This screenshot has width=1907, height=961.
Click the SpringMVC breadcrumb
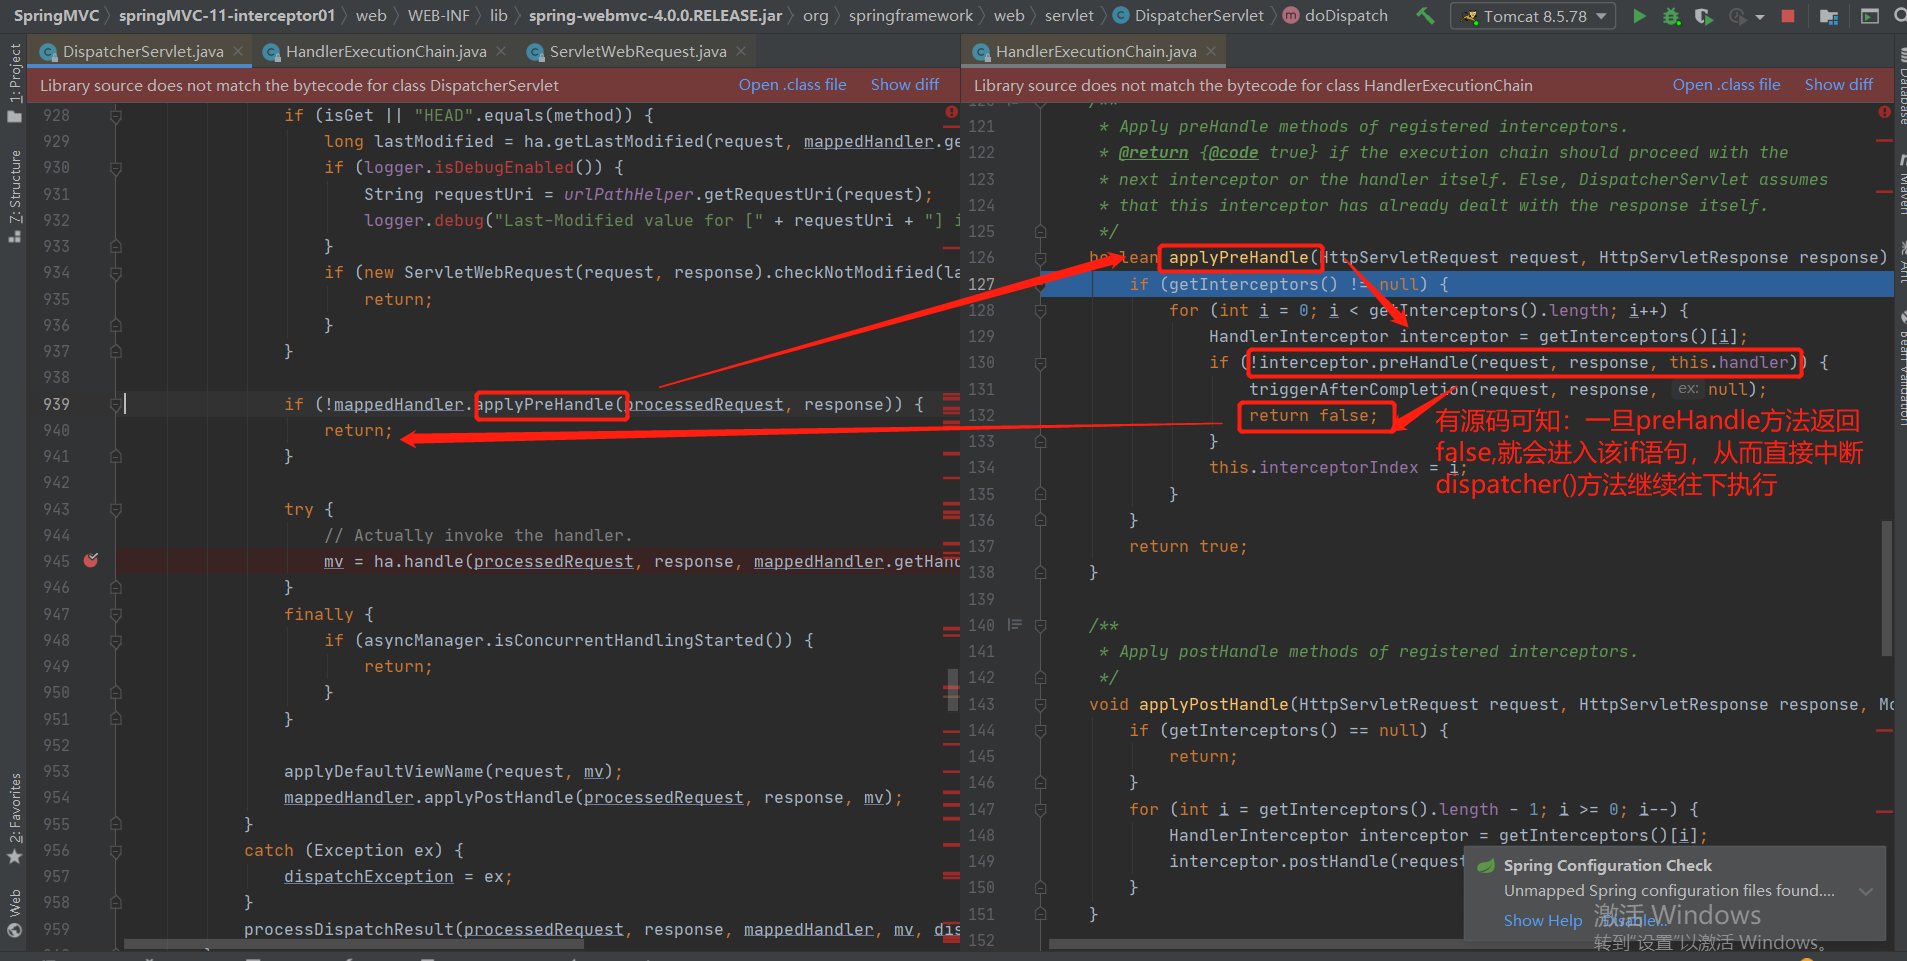(56, 16)
